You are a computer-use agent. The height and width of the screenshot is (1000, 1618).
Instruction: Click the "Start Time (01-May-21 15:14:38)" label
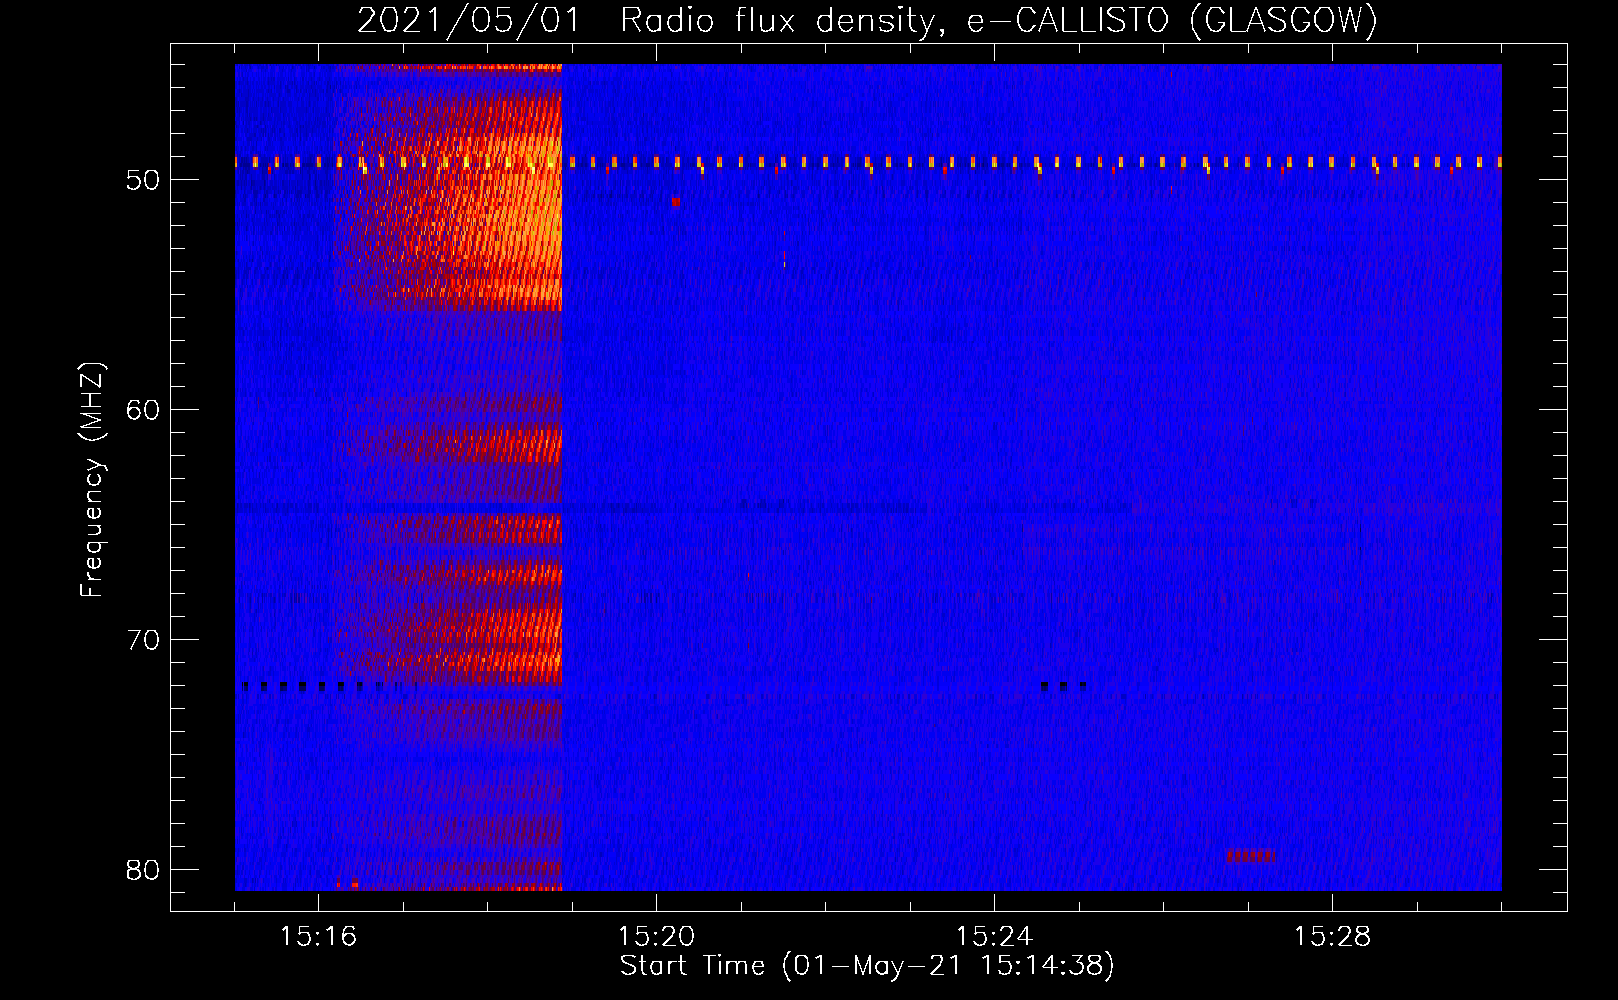point(867,965)
